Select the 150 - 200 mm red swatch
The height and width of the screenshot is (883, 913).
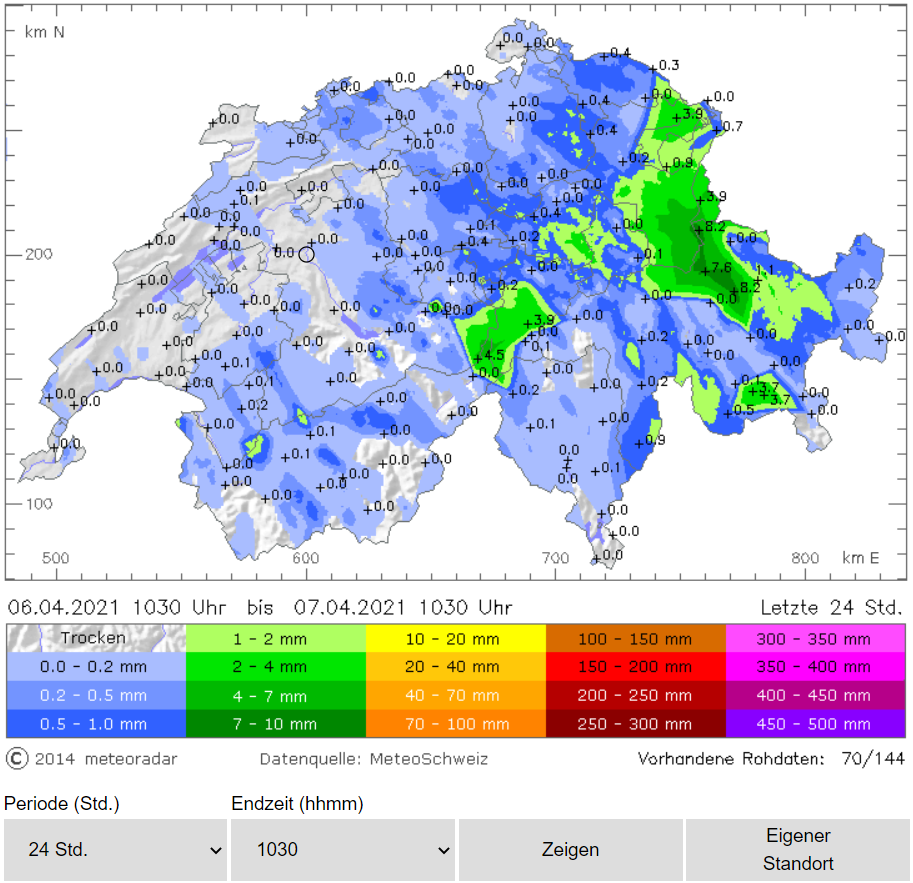coord(635,667)
